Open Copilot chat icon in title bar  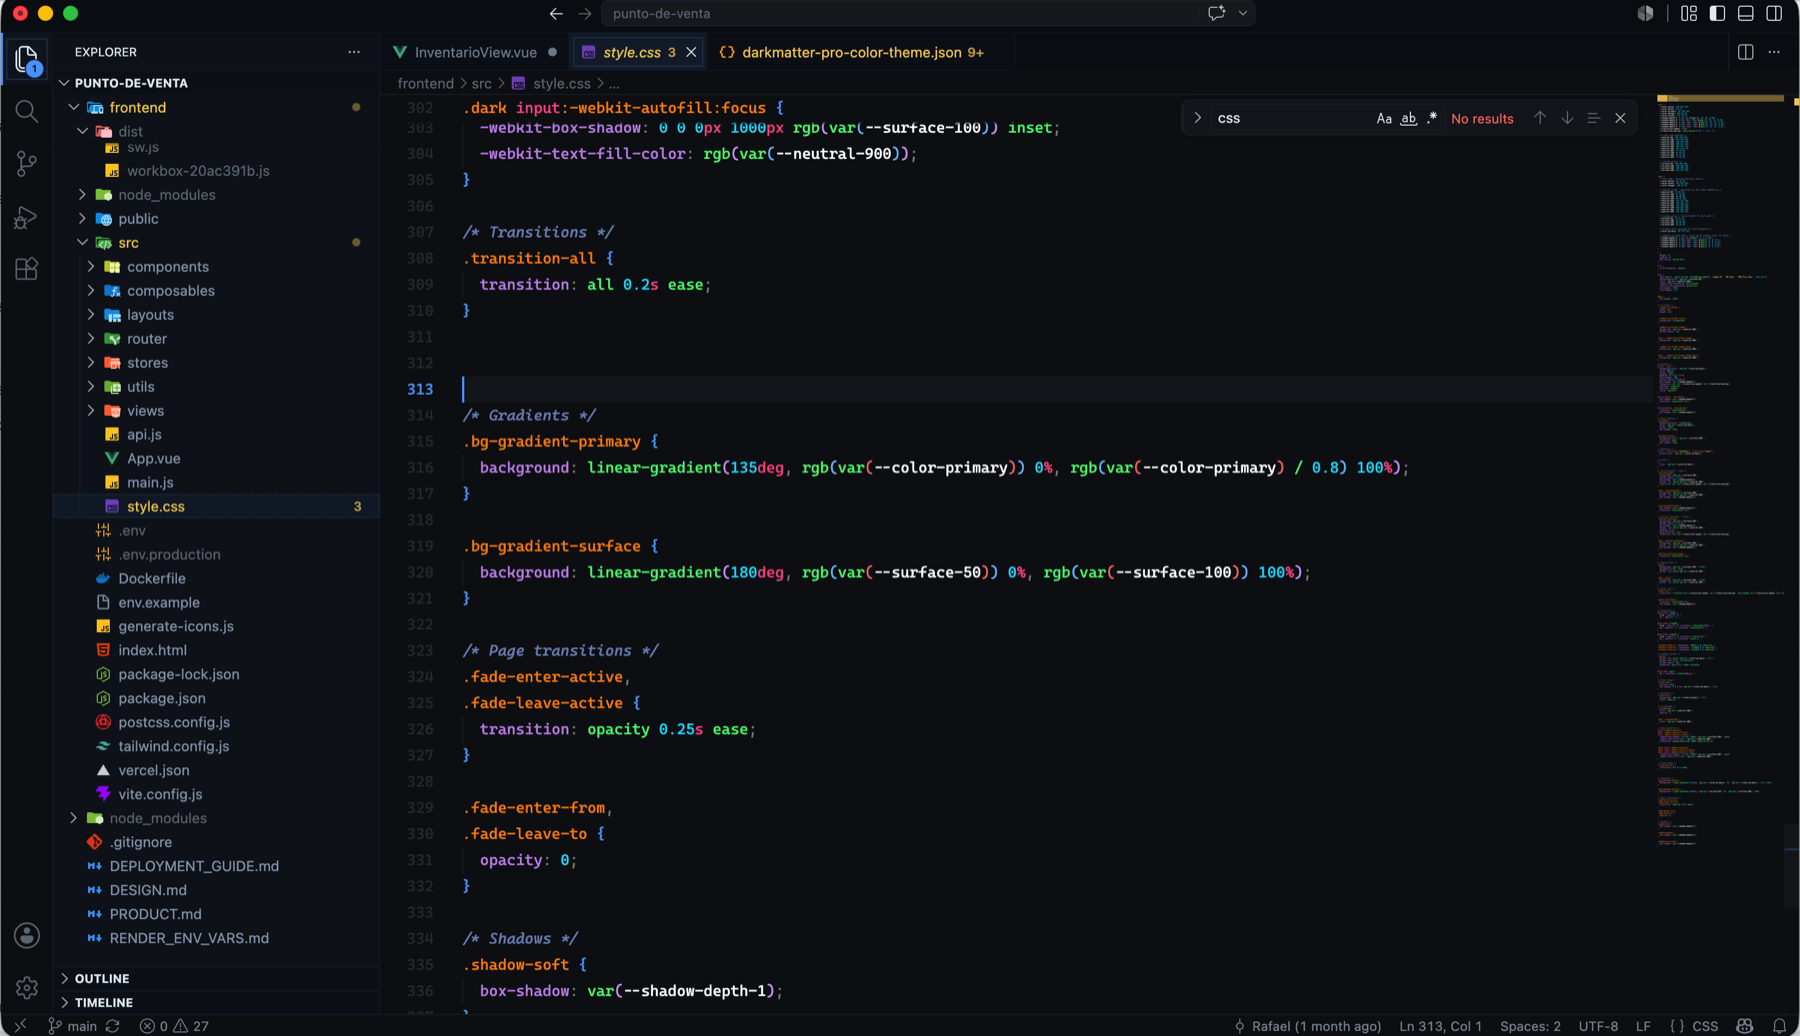[x=1216, y=14]
